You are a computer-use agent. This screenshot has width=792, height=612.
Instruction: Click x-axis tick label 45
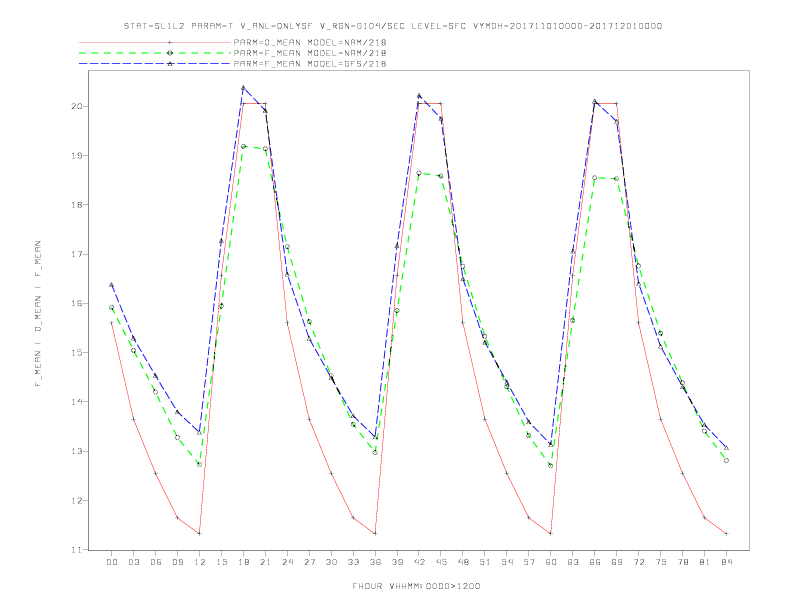[x=441, y=562]
